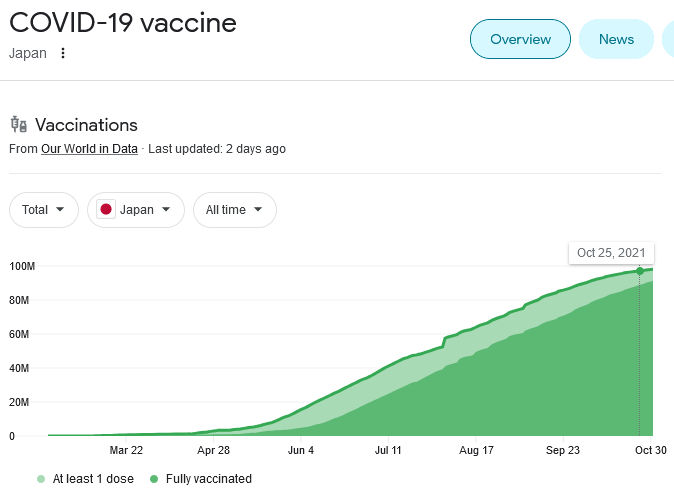Click the 100M label on the y-axis
The image size is (674, 498).
coord(22,266)
